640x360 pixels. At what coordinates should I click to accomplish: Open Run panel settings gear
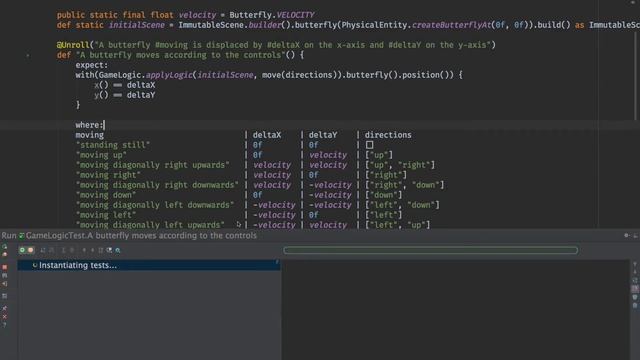point(626,236)
